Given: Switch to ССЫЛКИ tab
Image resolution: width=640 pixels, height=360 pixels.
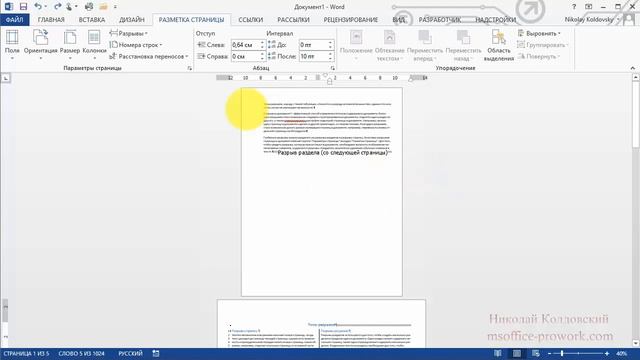Looking at the screenshot, I should coord(251,20).
